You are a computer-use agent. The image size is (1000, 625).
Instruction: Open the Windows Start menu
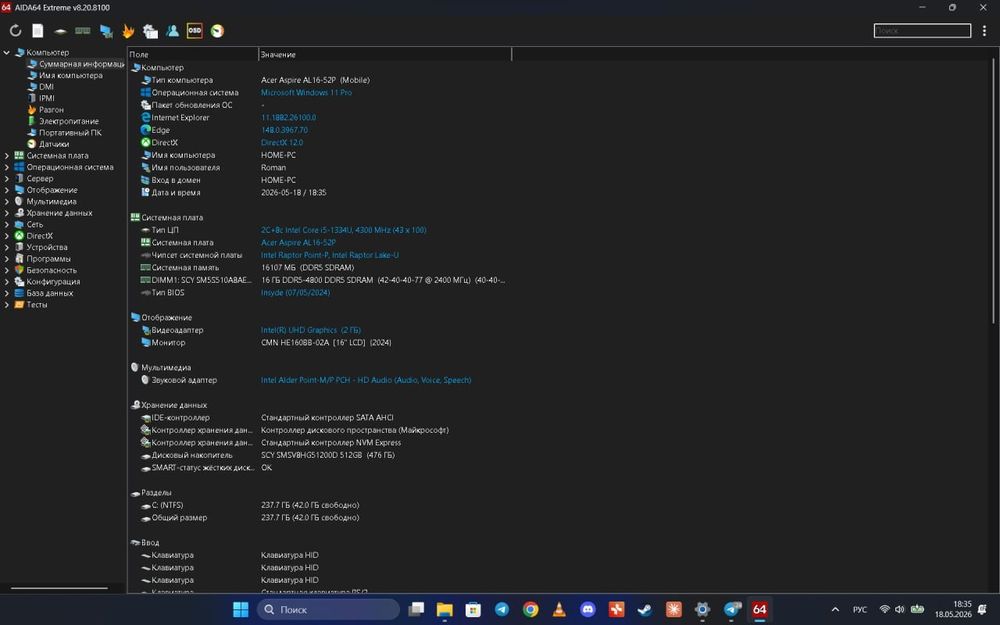pyautogui.click(x=240, y=610)
